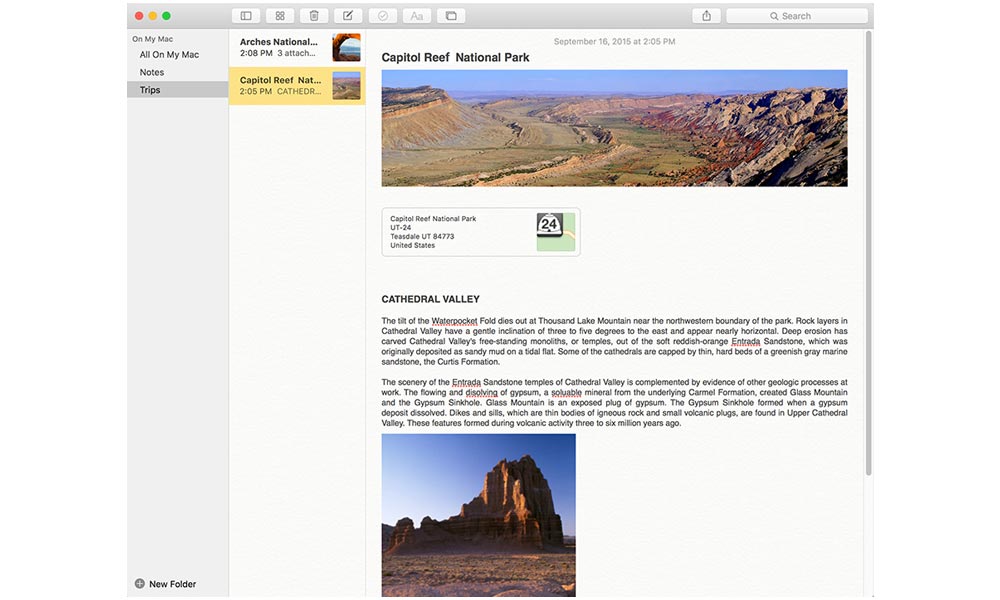Click the trash icon to delete note
Image resolution: width=1000 pixels, height=600 pixels.
tap(314, 16)
